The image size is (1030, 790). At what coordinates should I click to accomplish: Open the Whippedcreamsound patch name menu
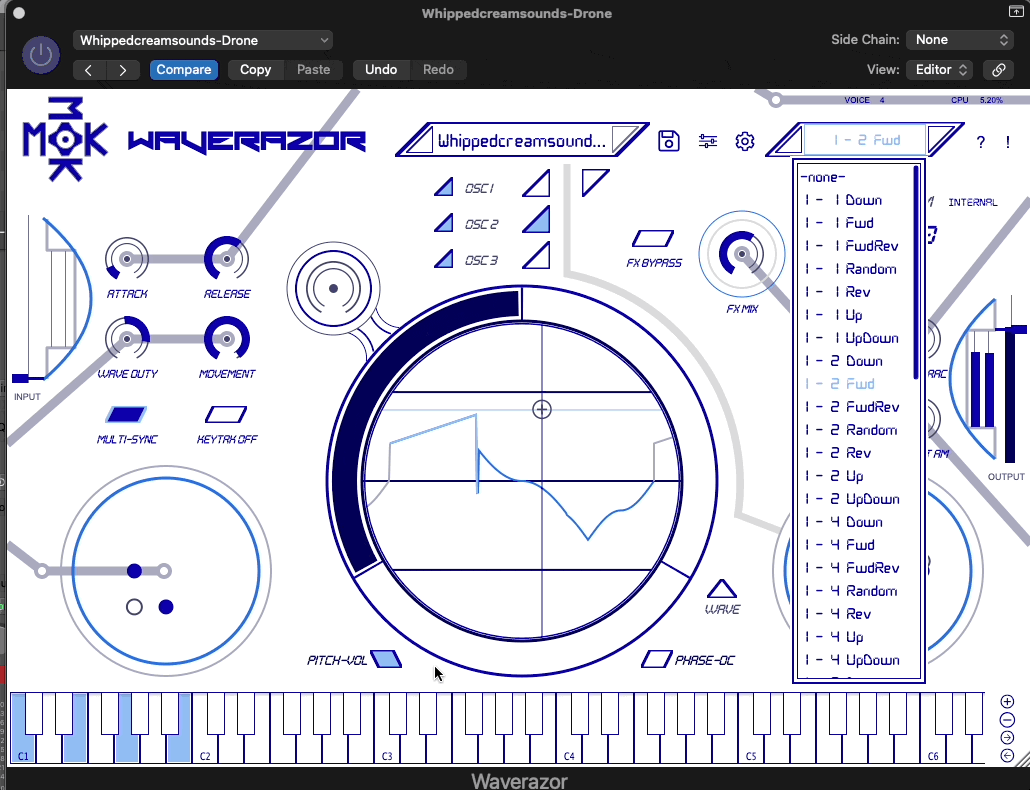[x=522, y=141]
